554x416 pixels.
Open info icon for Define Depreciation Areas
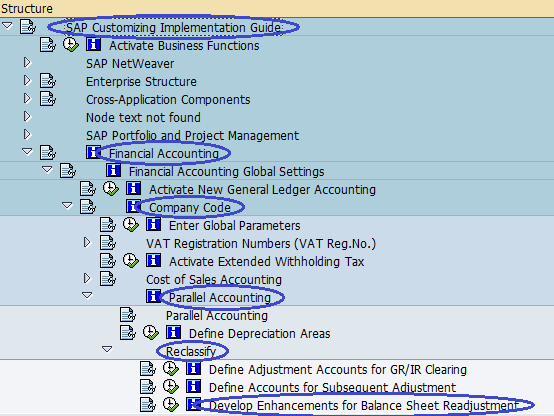coord(173,333)
